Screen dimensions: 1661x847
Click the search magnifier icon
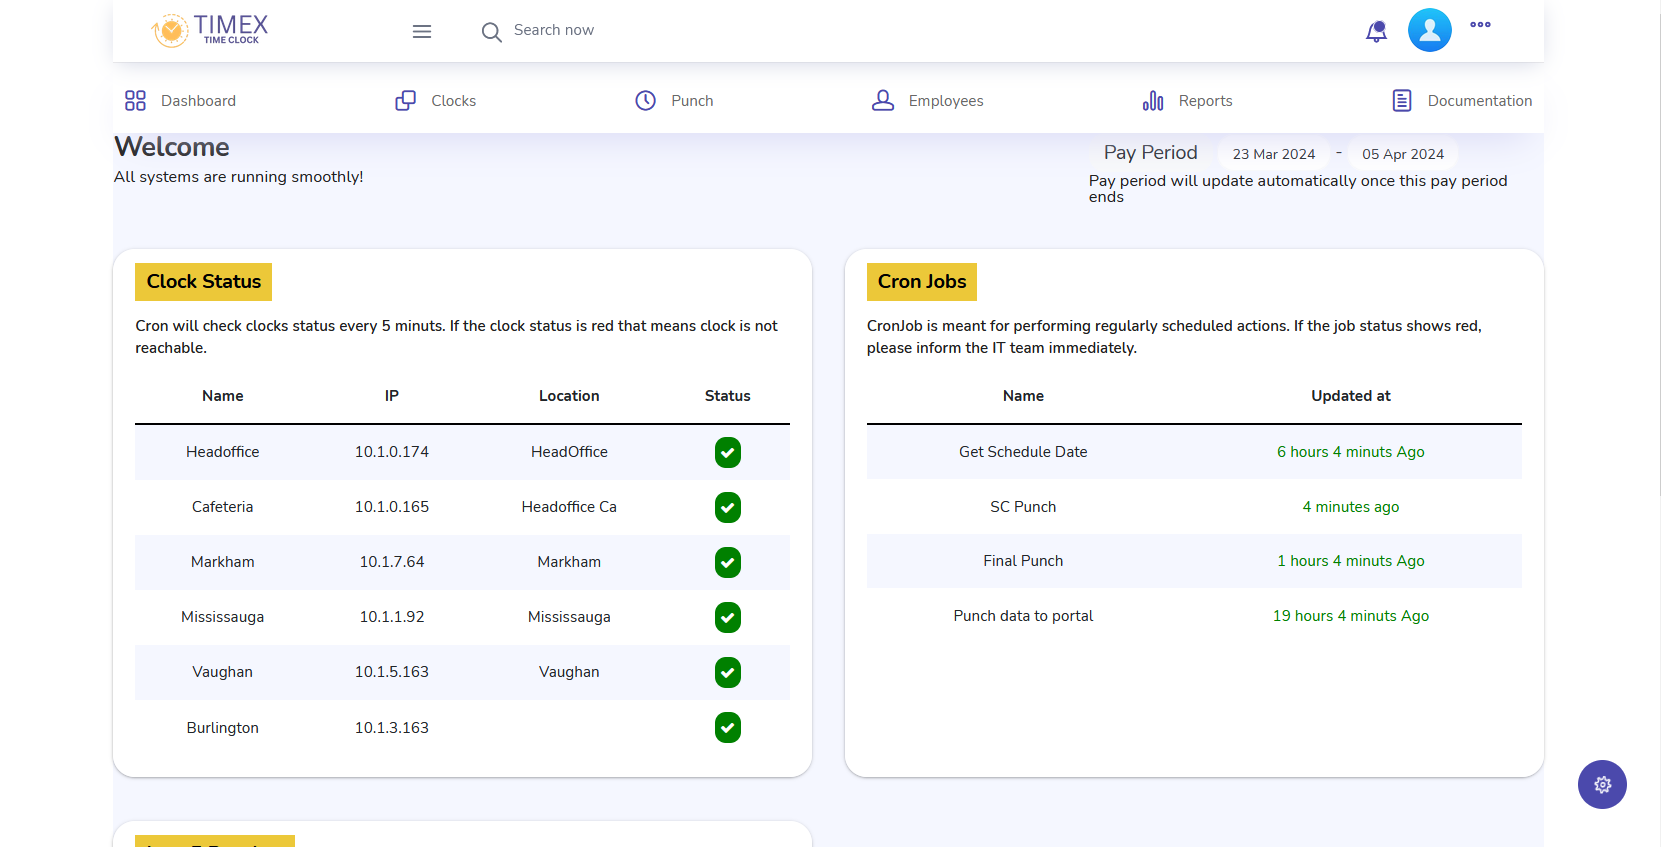pos(491,32)
